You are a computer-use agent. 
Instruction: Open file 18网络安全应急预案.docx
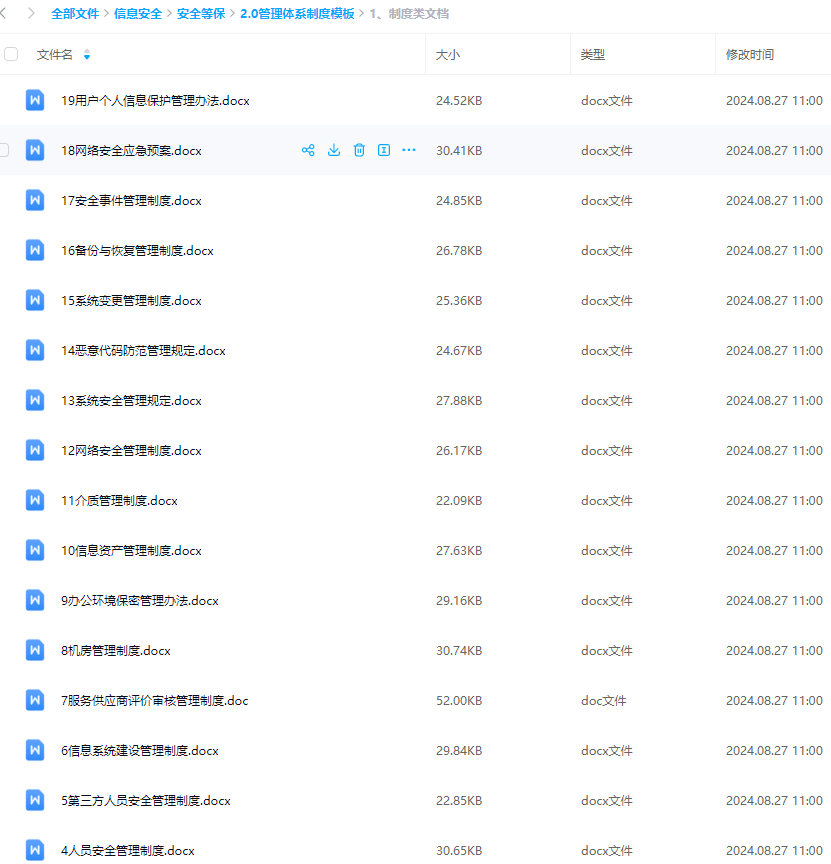pyautogui.click(x=131, y=150)
